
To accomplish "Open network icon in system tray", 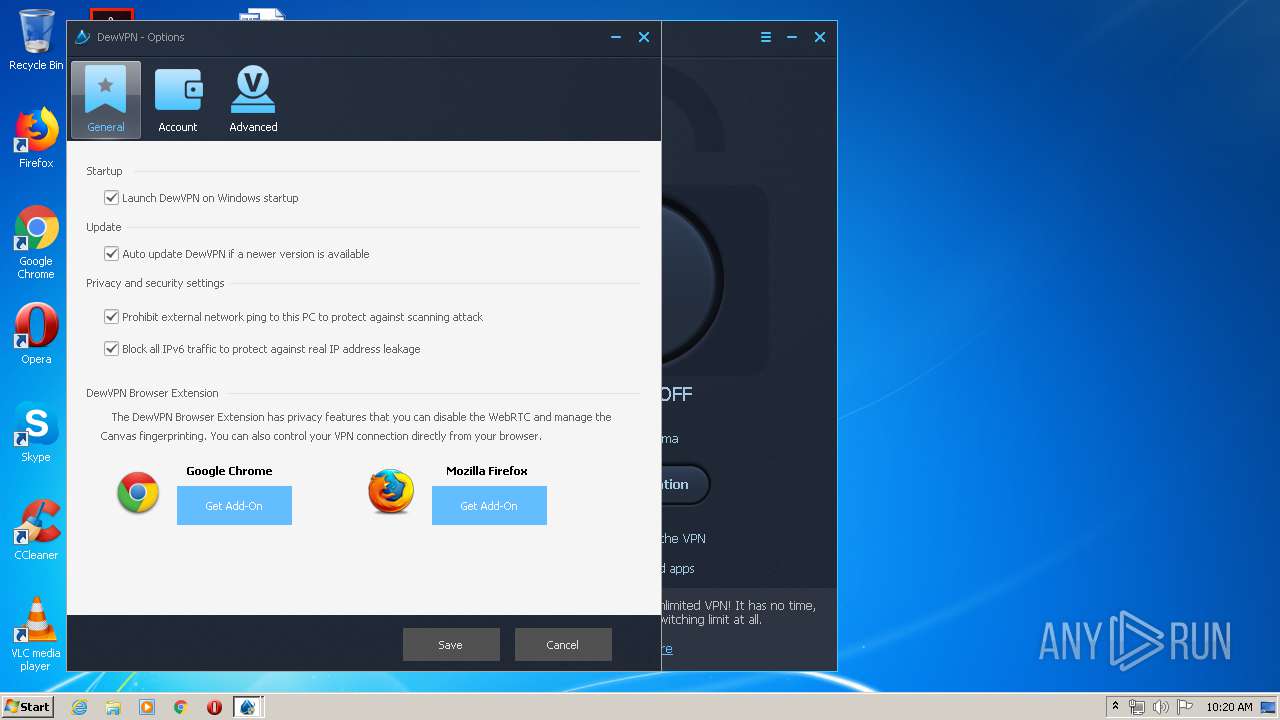I will coord(1137,707).
